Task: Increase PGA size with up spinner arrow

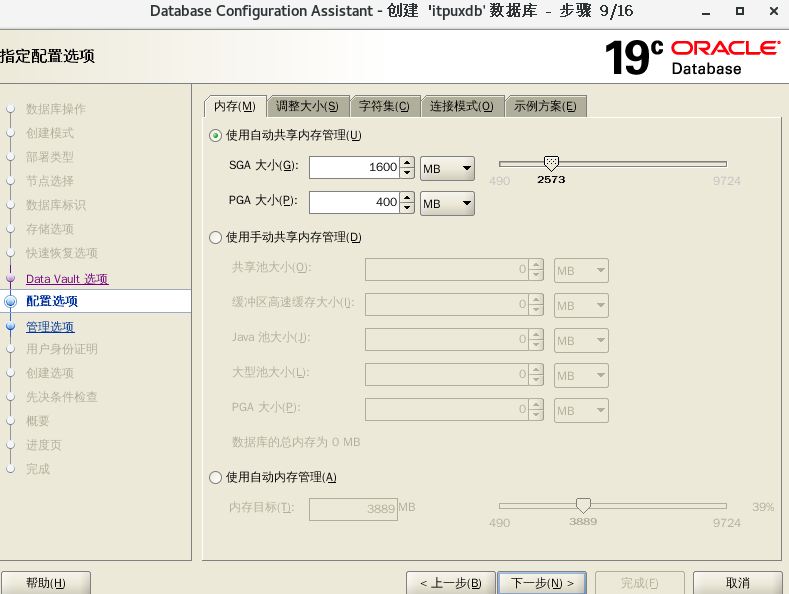Action: (407, 197)
